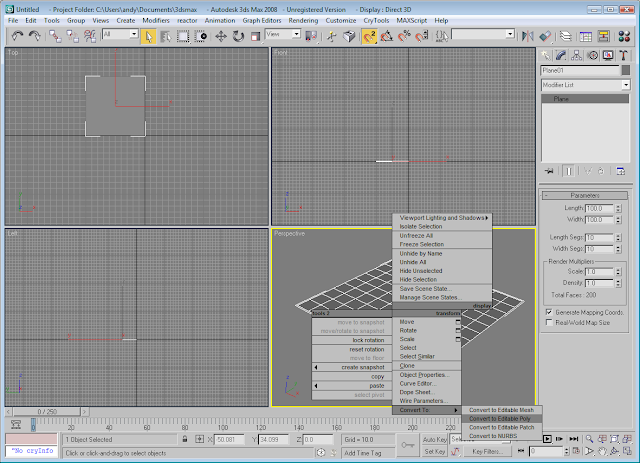Activate the Select Object arrow tool
The width and height of the screenshot is (640, 463).
click(x=149, y=36)
